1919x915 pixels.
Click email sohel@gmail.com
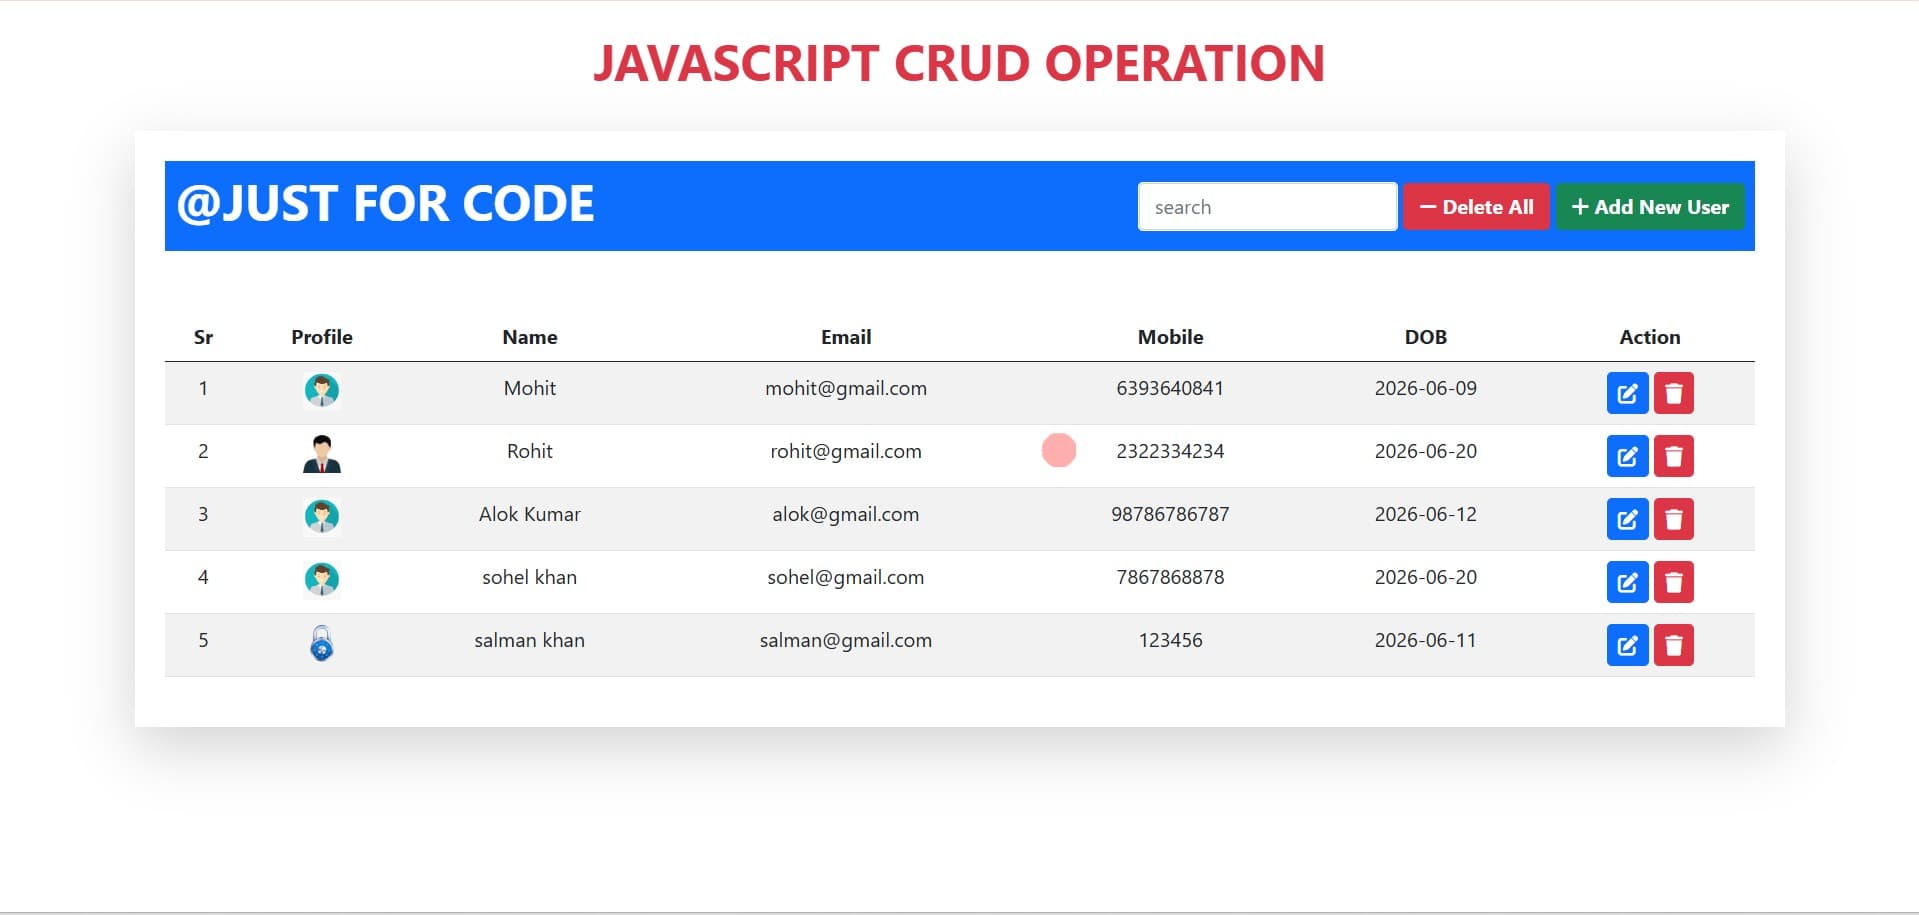[846, 577]
